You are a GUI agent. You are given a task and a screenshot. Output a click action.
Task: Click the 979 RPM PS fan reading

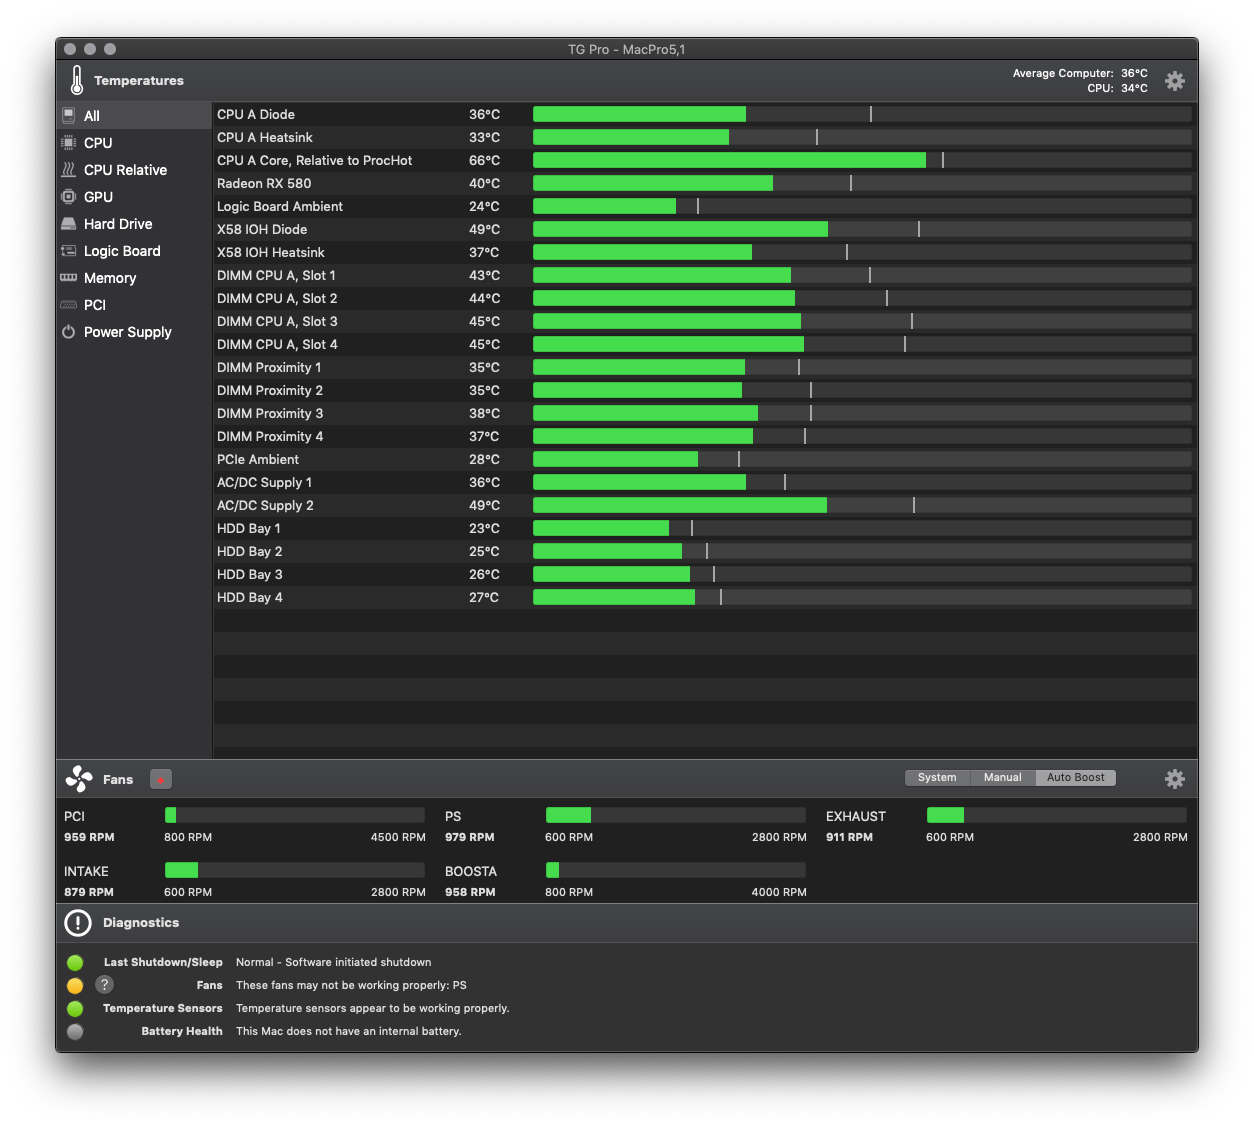tap(470, 837)
